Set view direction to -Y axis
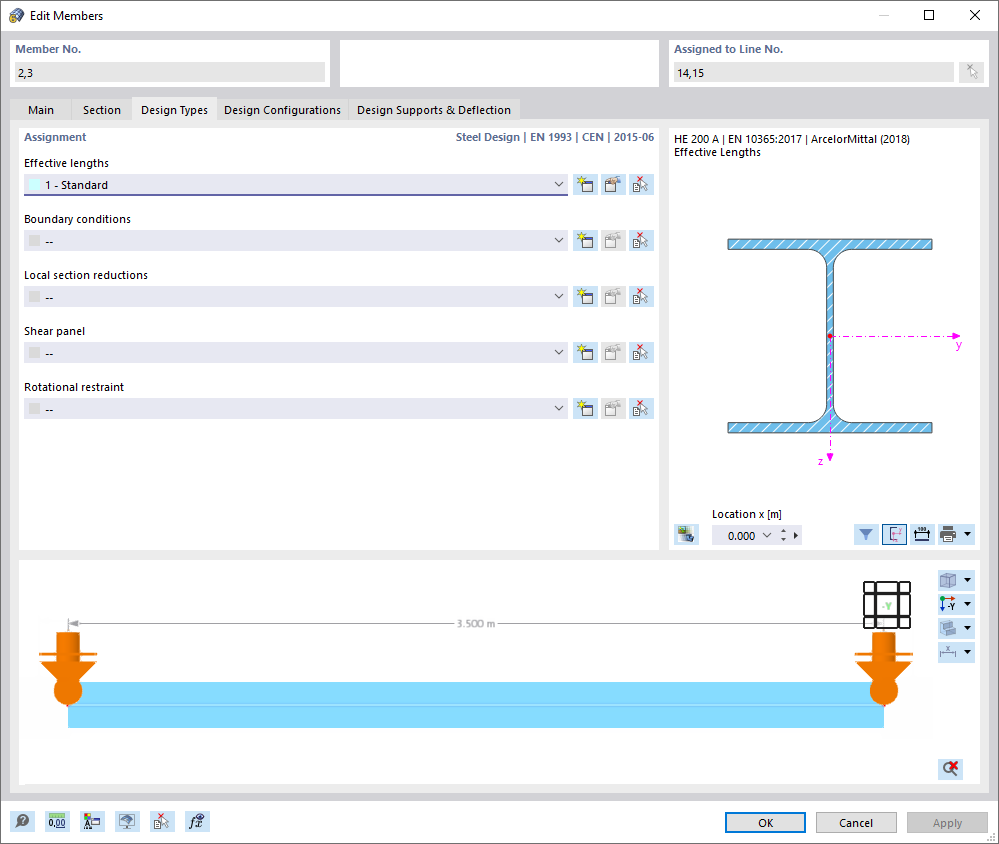999x844 pixels. tap(948, 604)
